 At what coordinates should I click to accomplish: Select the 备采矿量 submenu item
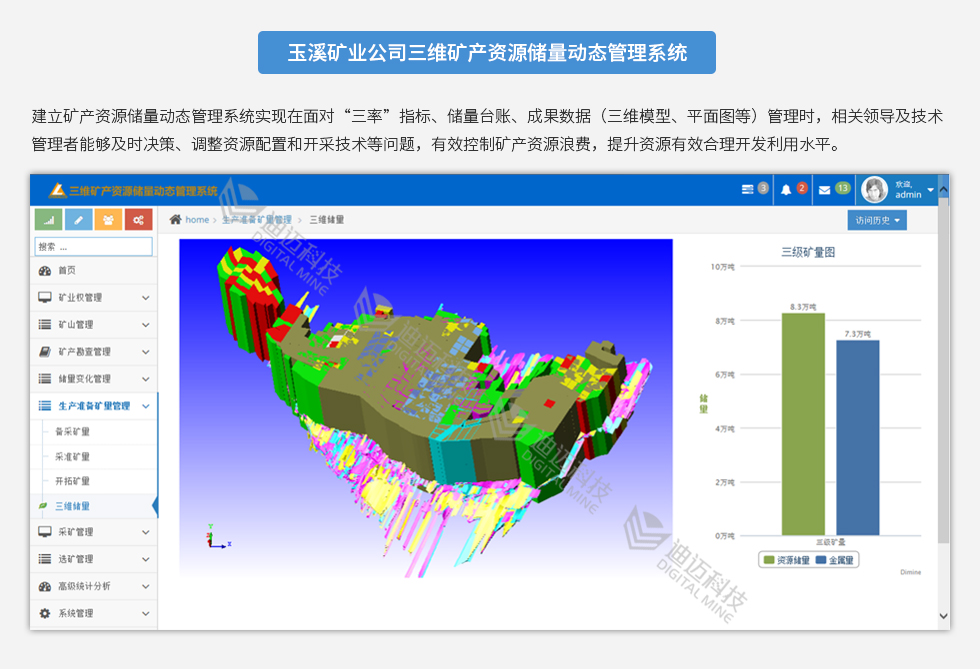pyautogui.click(x=72, y=432)
